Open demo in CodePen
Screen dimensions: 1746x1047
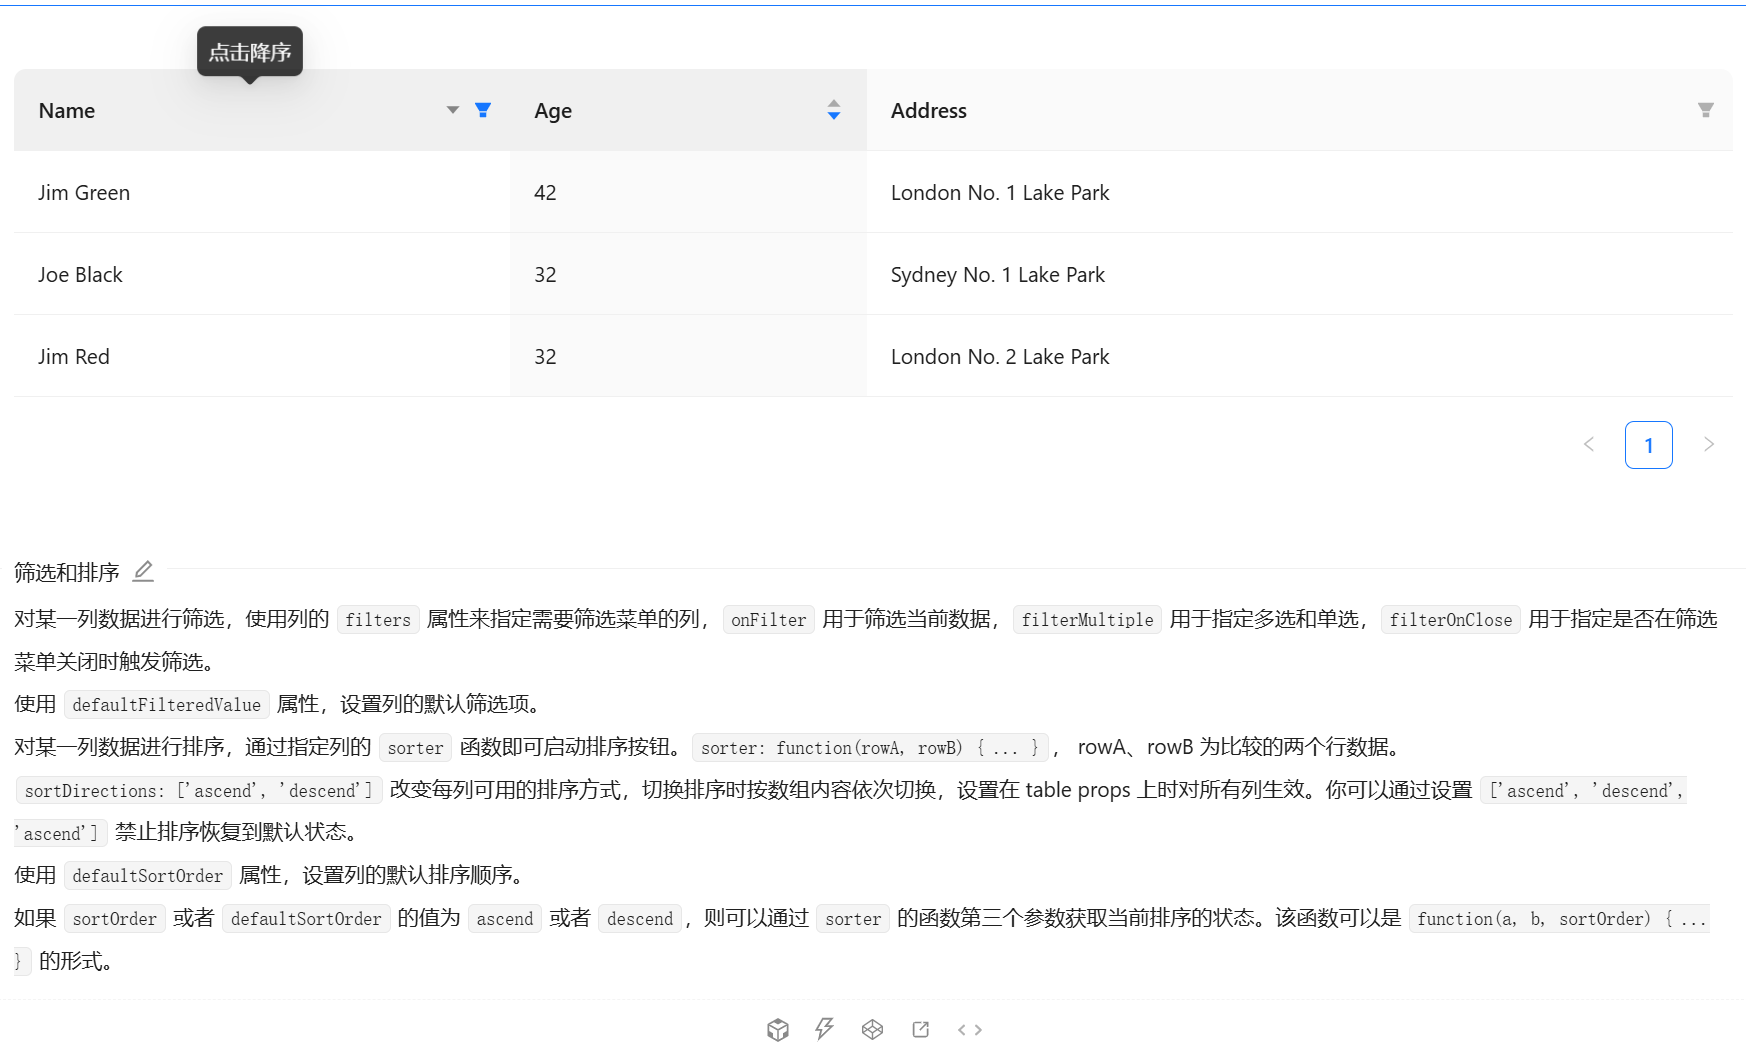(x=872, y=1029)
